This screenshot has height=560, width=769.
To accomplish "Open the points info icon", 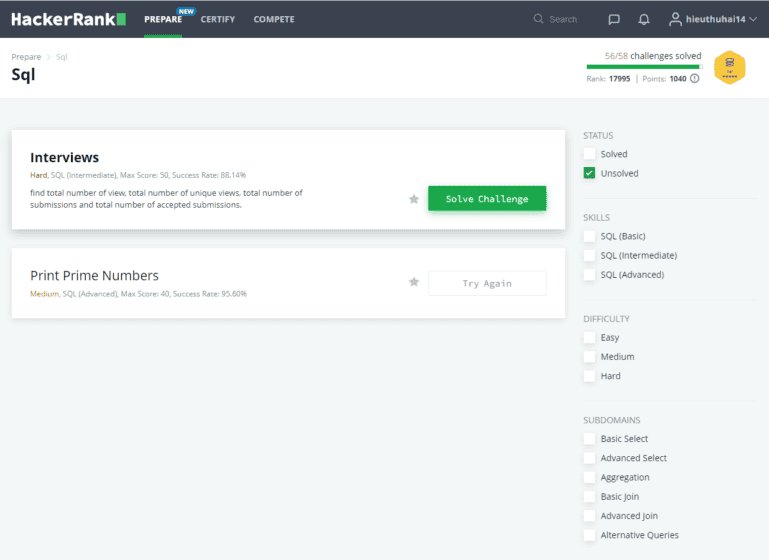I will pyautogui.click(x=694, y=78).
